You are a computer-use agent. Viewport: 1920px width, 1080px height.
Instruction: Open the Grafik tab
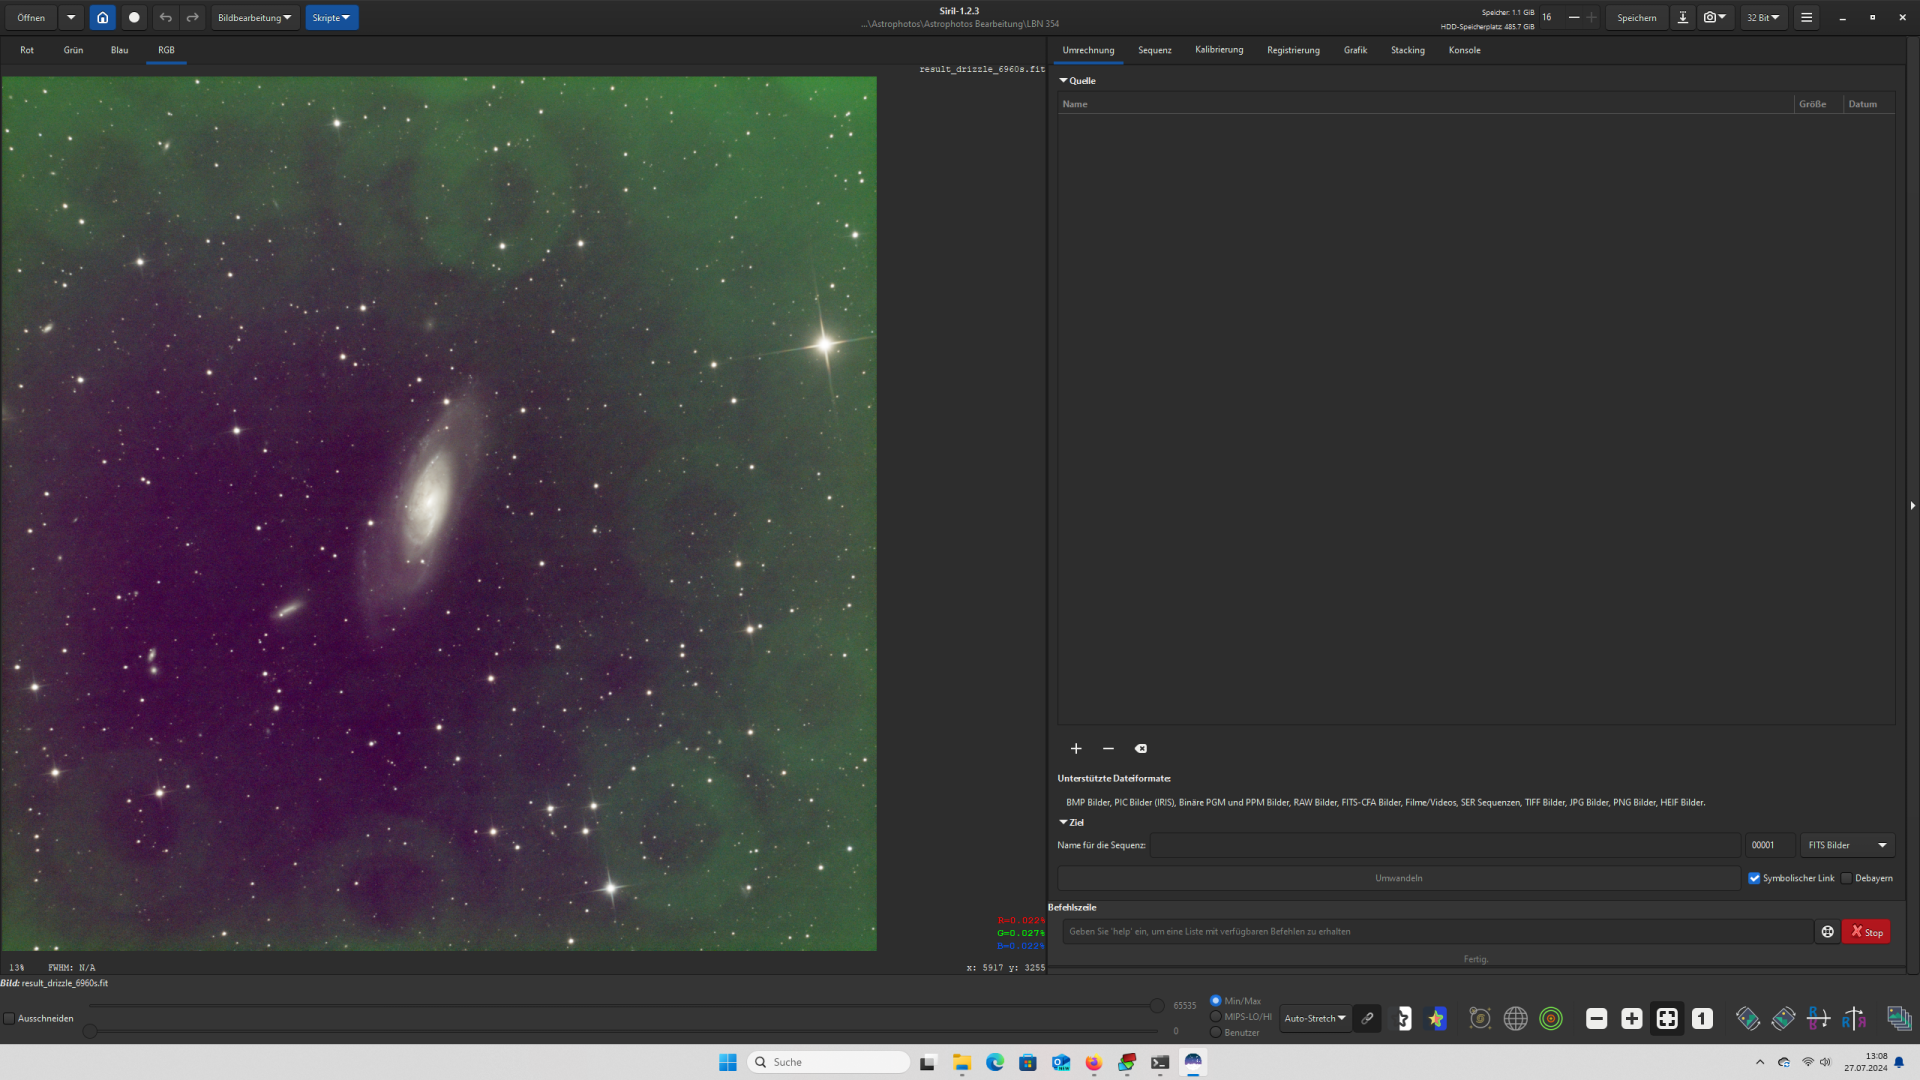(1355, 50)
